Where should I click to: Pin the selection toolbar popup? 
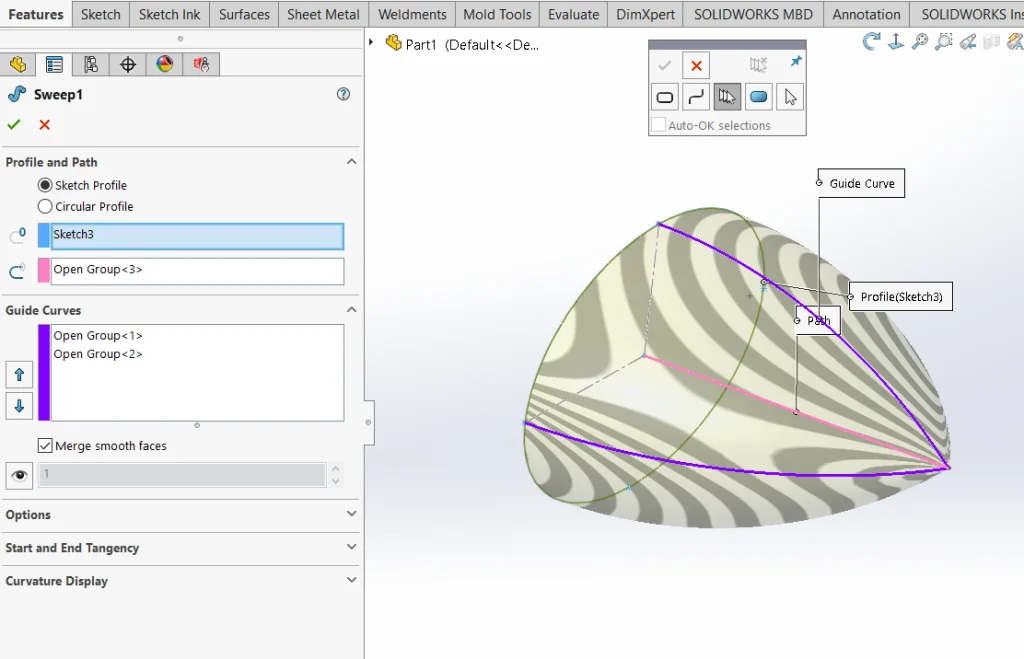795,62
